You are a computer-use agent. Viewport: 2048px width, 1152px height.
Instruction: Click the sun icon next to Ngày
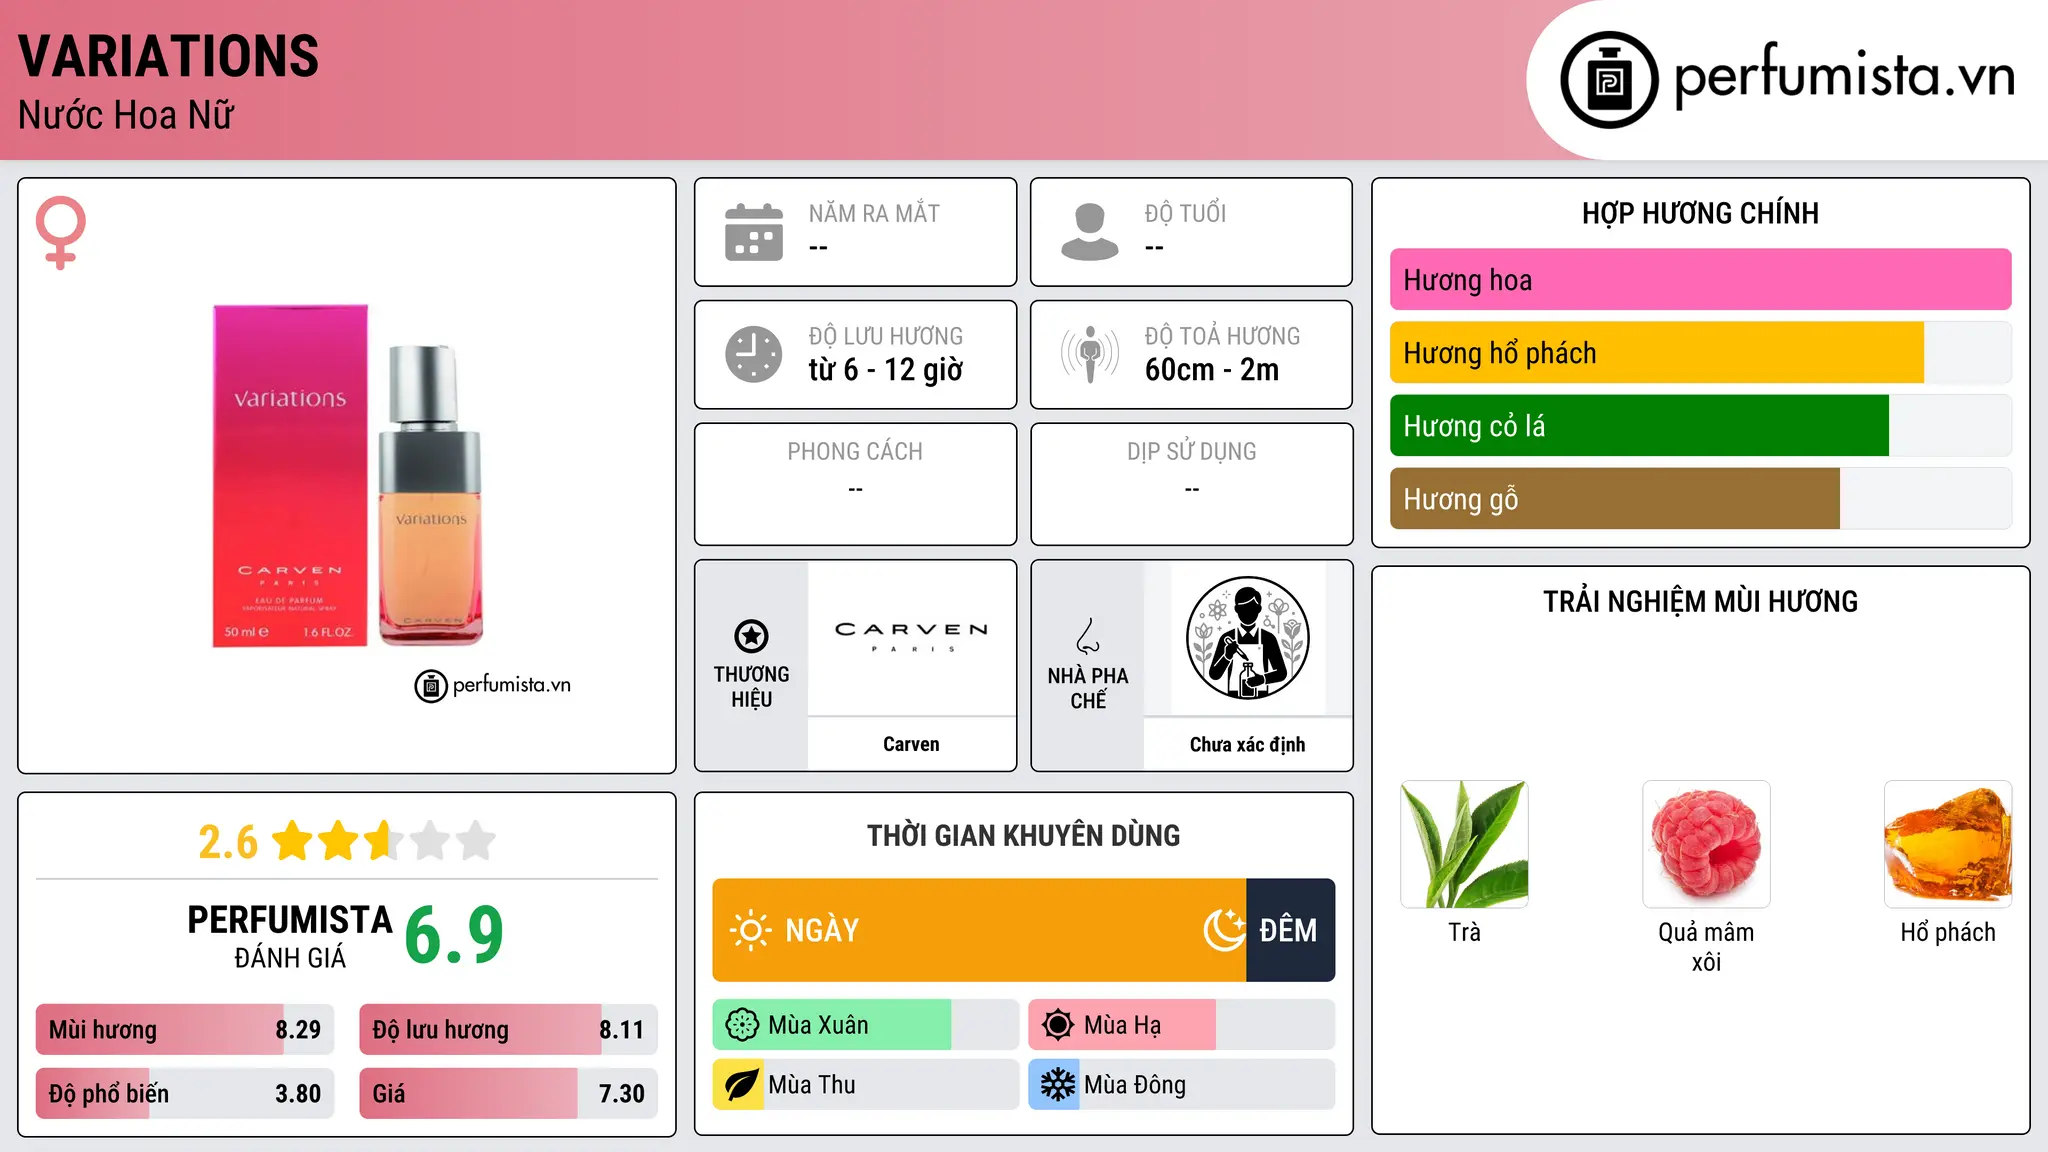[x=750, y=930]
